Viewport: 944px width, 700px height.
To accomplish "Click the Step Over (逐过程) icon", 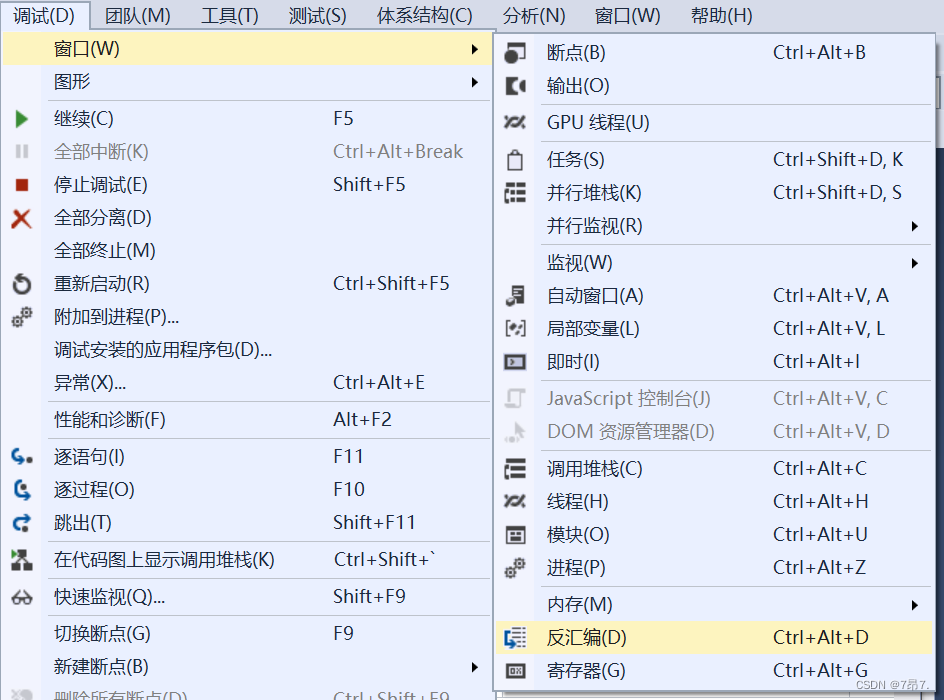I will [x=22, y=490].
